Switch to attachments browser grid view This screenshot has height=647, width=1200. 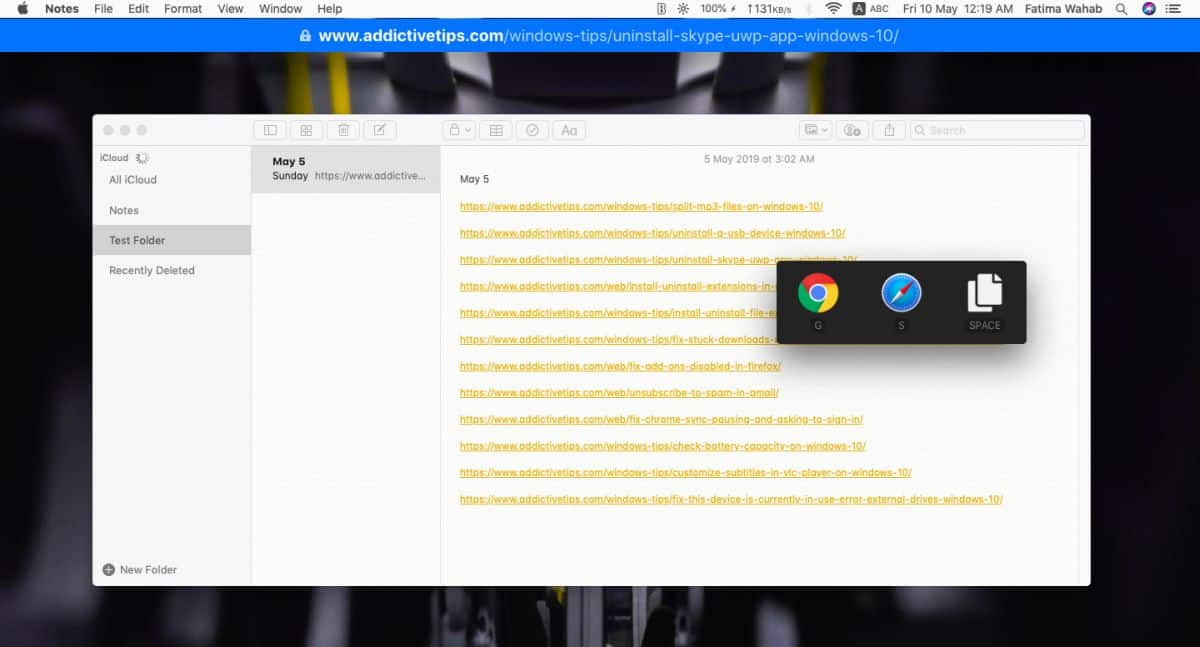point(307,130)
